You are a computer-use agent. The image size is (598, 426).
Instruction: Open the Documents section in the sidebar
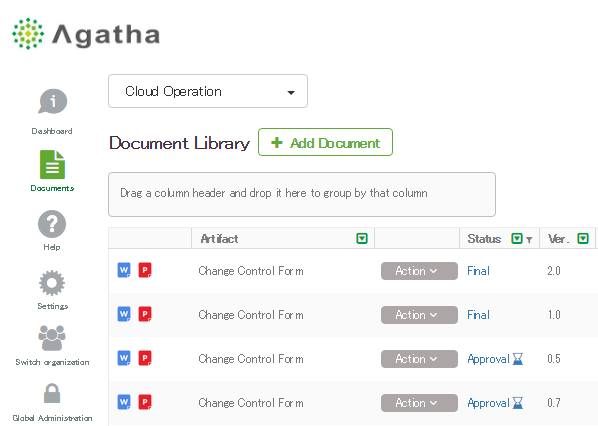(x=52, y=170)
